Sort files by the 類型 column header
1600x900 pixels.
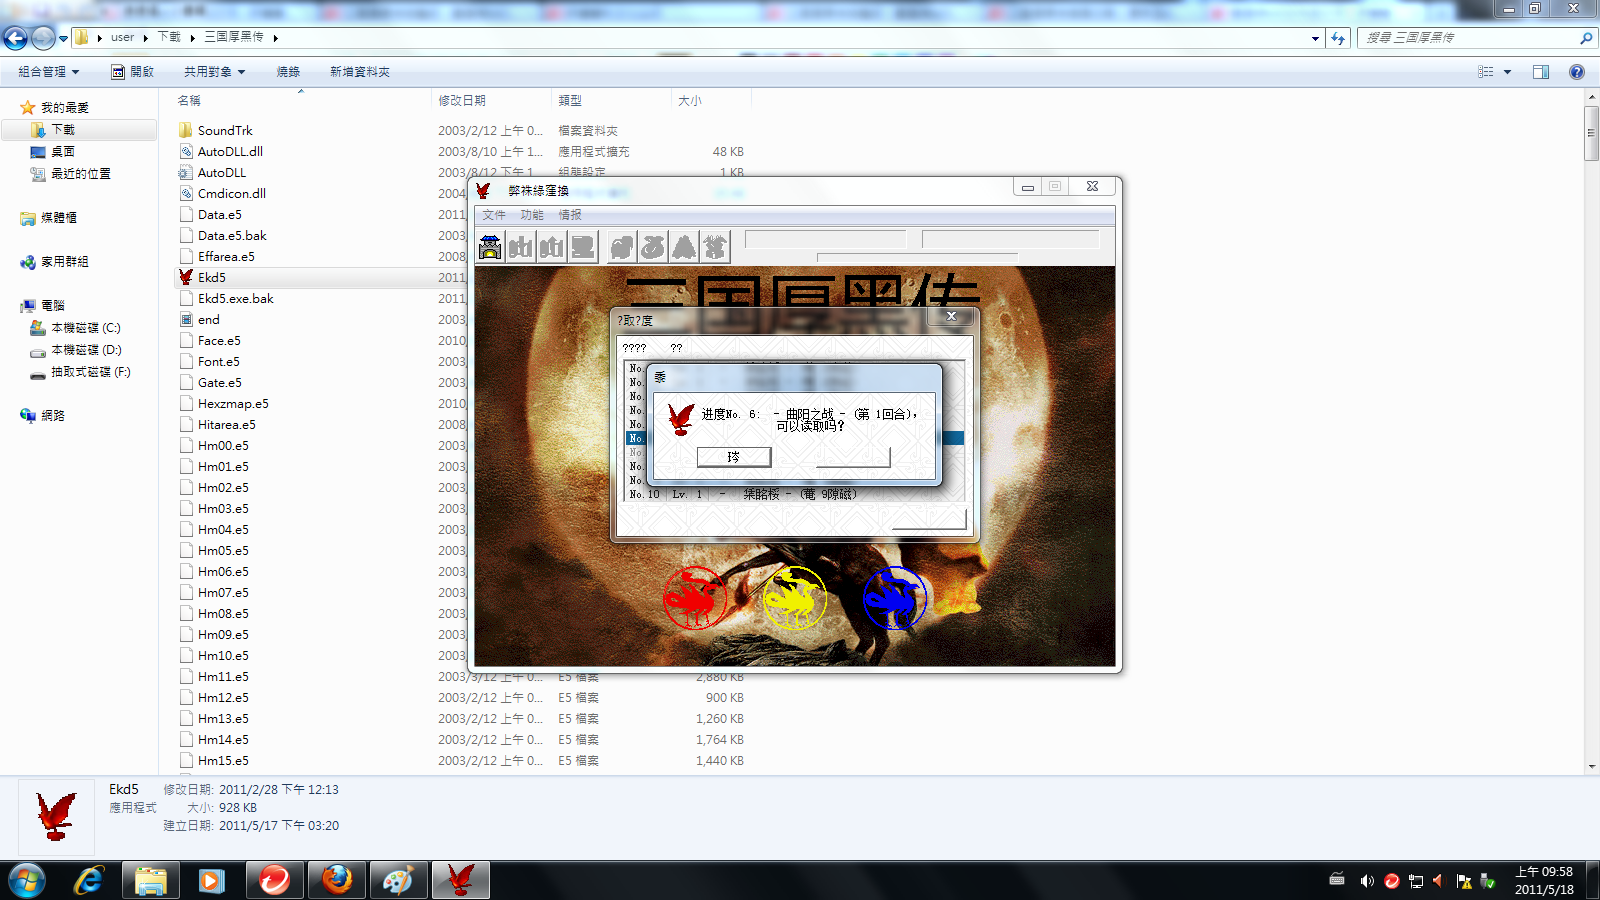pyautogui.click(x=570, y=101)
